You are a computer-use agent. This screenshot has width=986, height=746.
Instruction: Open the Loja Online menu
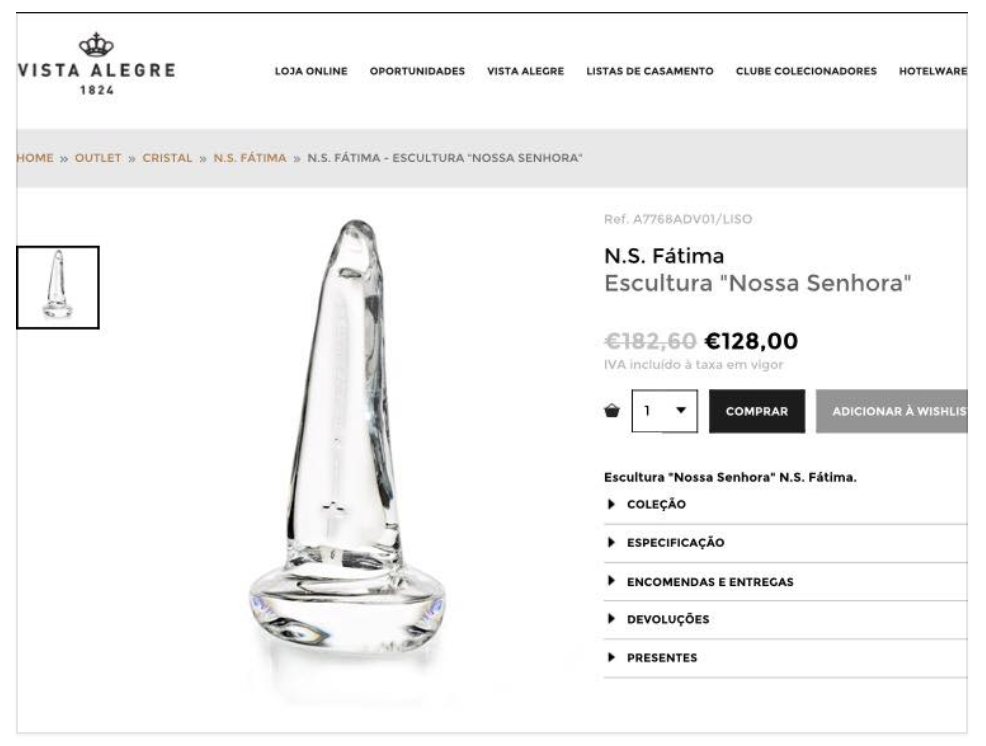[x=310, y=72]
